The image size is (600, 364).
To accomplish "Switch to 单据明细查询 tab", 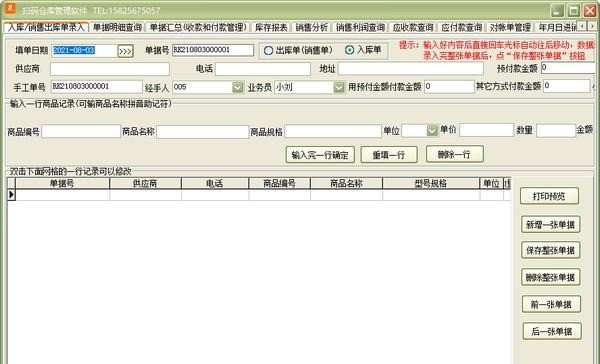I will (x=117, y=28).
